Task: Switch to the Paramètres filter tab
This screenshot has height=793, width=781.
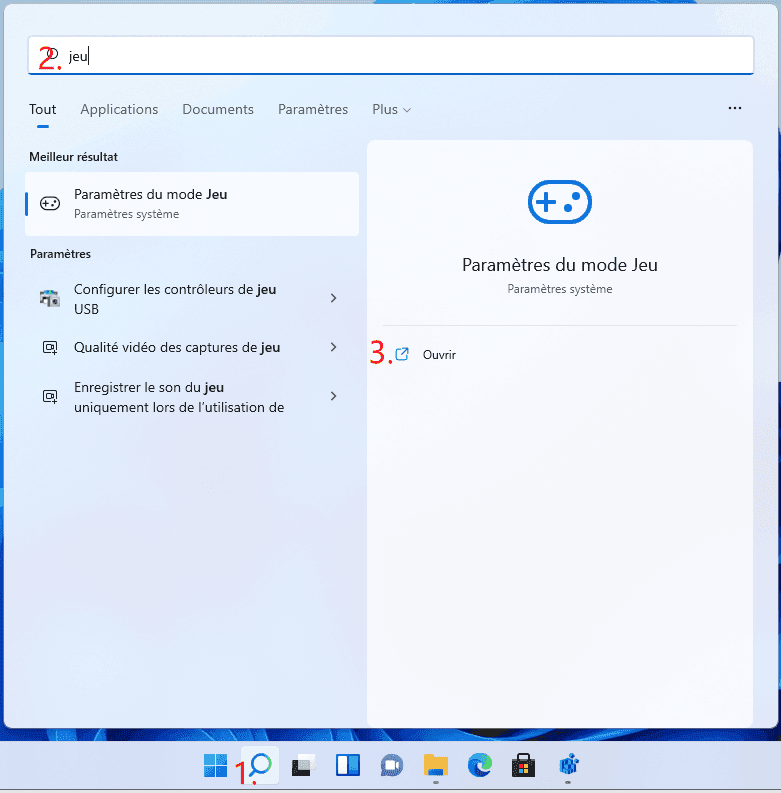Action: tap(313, 109)
